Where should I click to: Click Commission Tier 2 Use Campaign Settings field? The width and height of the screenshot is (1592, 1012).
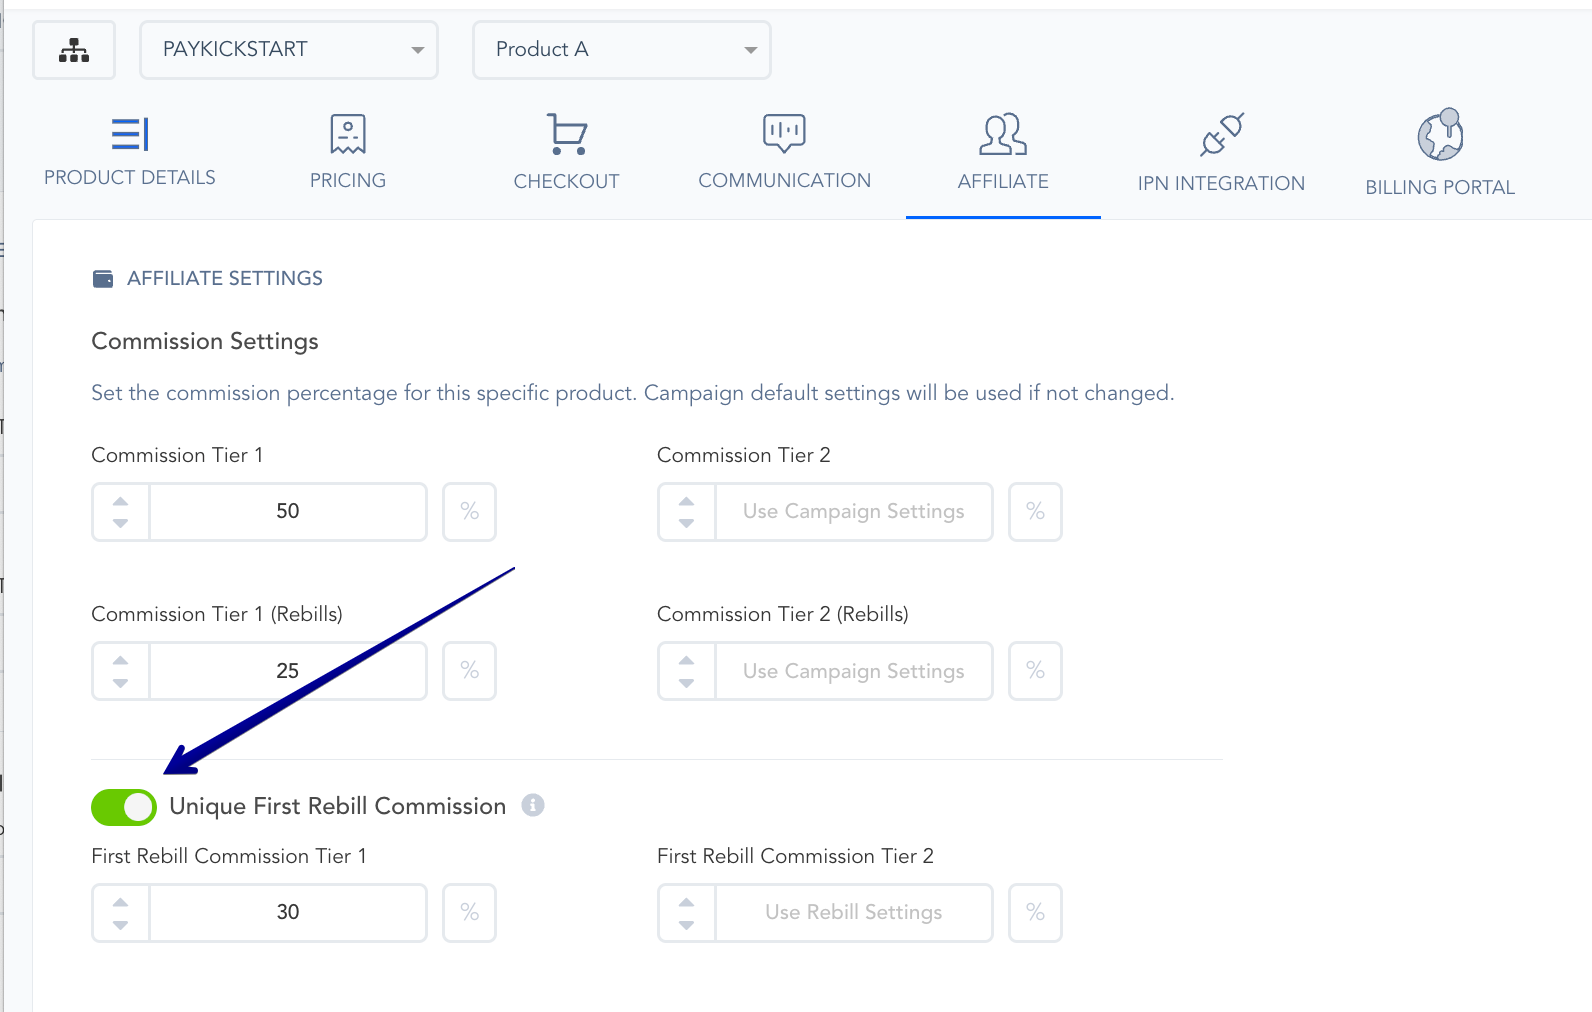[853, 512]
